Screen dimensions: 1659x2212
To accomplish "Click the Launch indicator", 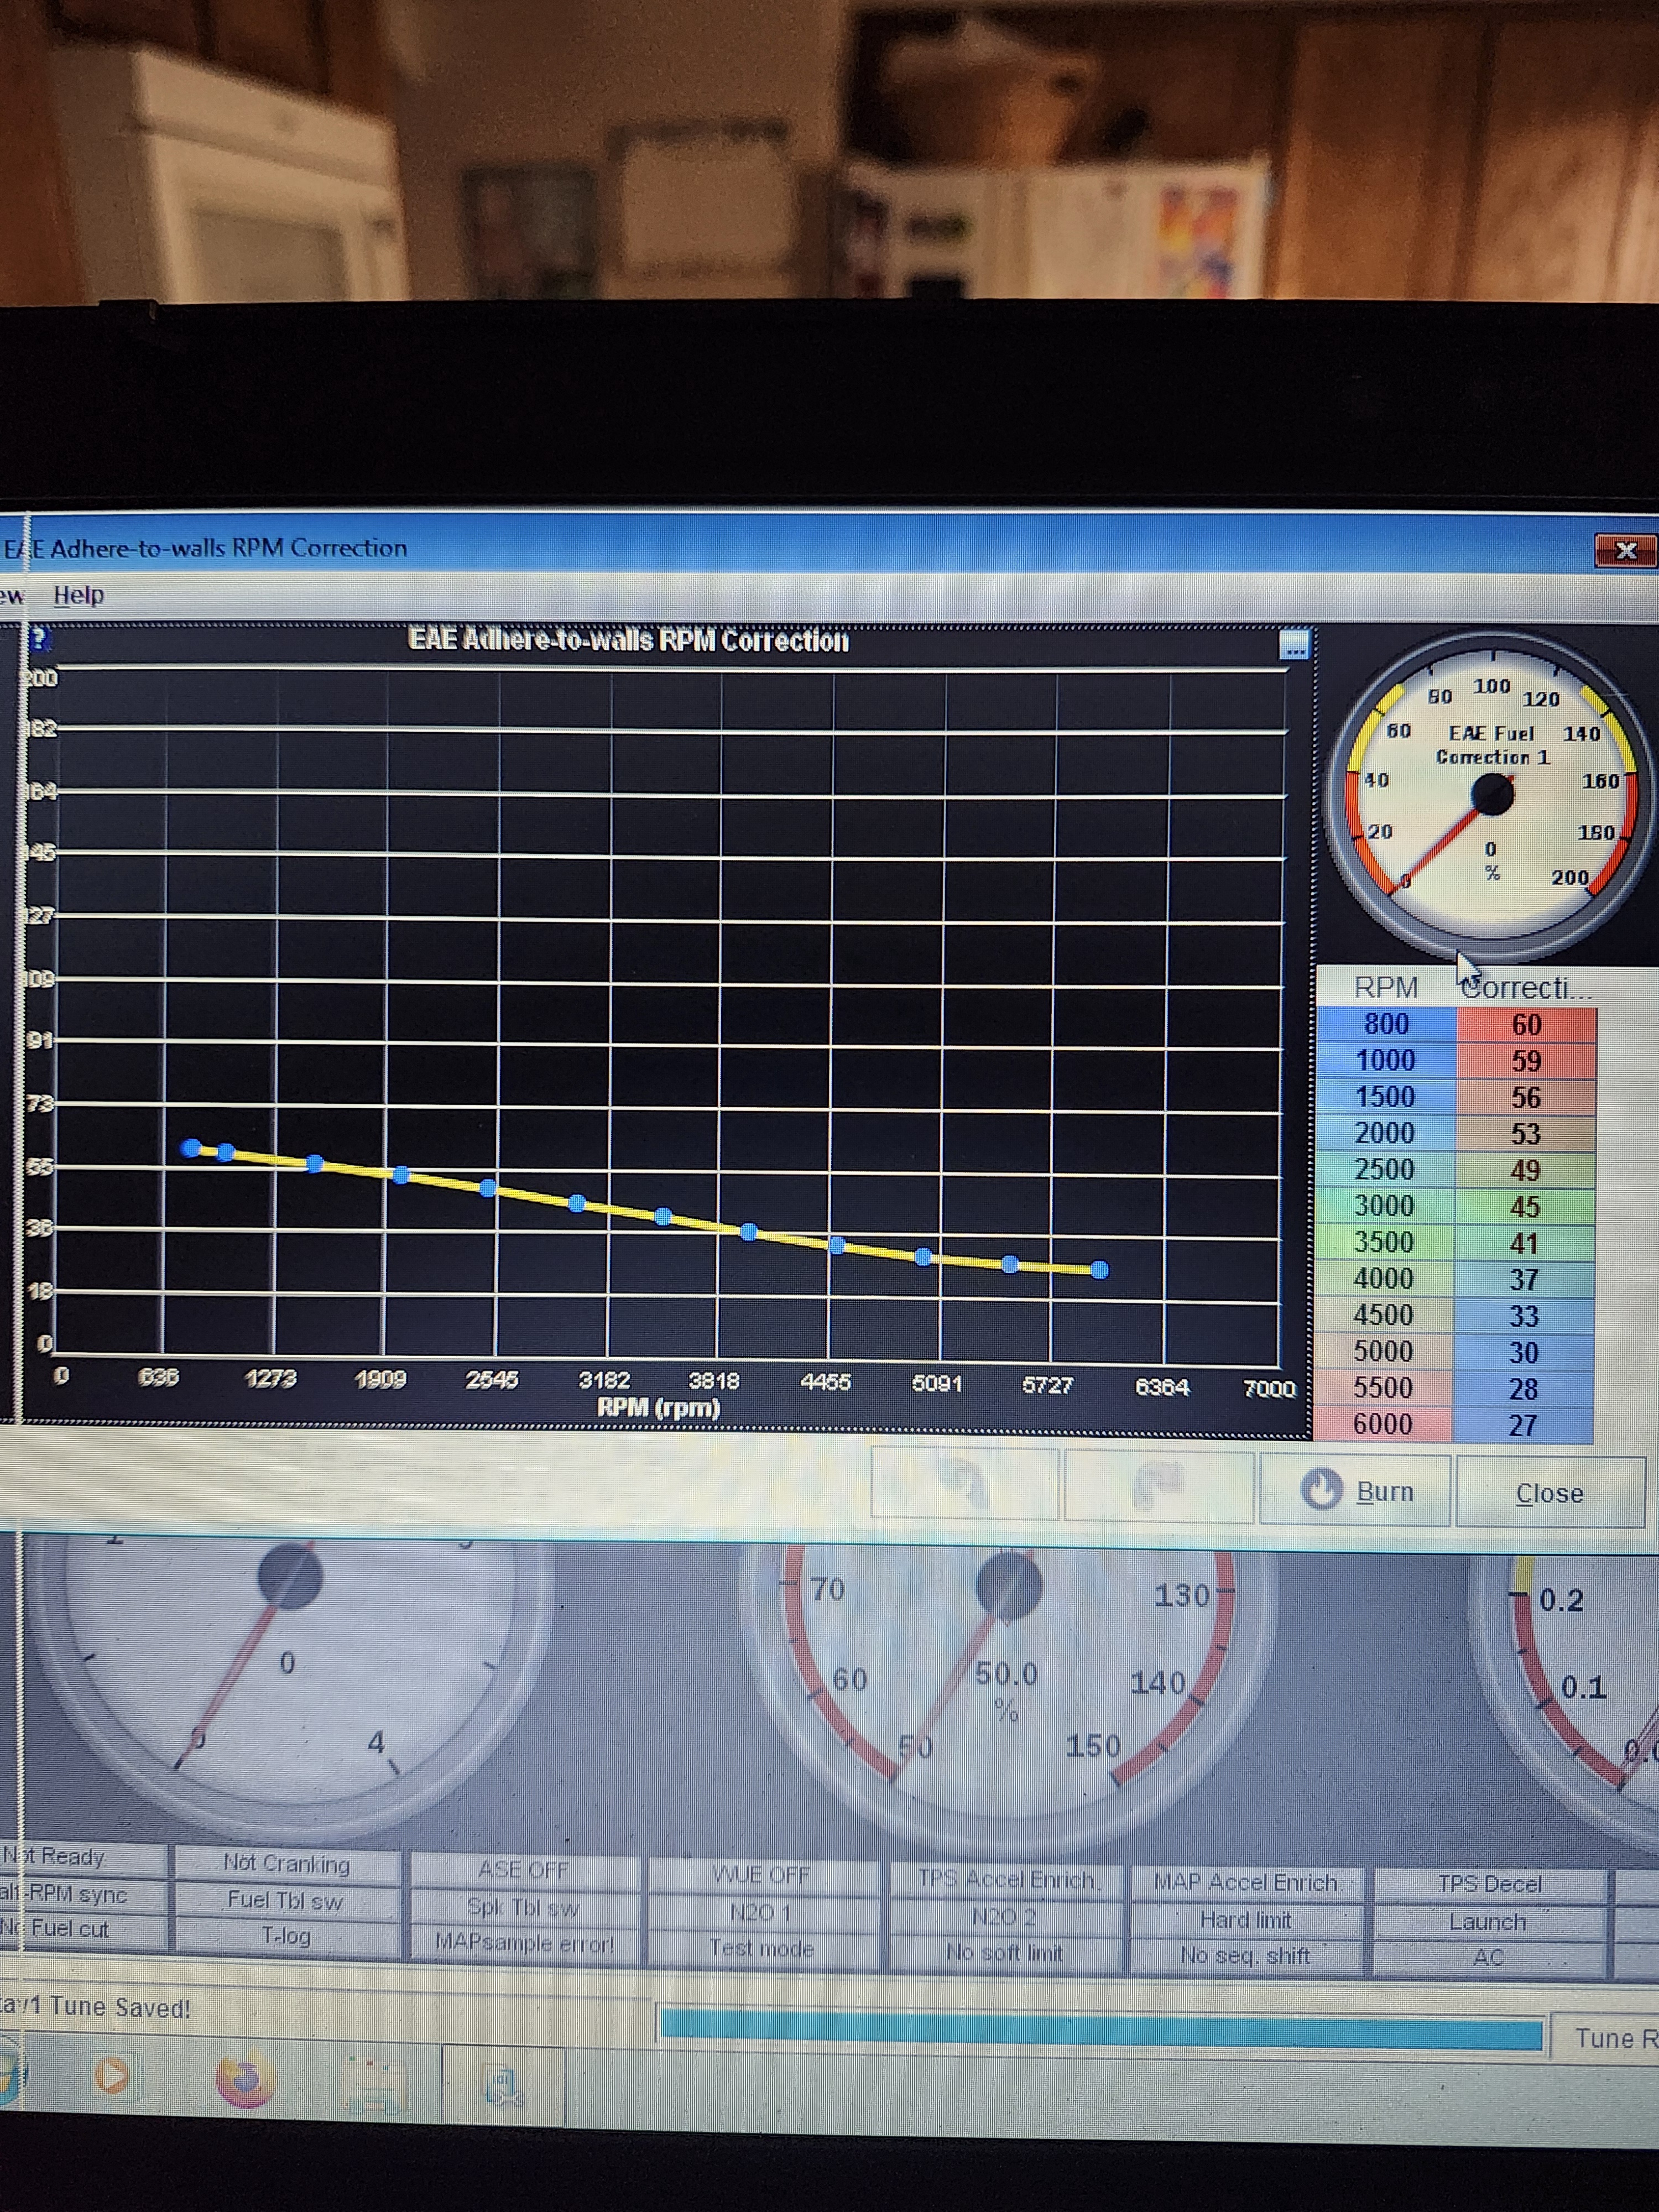I will 1488,1922.
